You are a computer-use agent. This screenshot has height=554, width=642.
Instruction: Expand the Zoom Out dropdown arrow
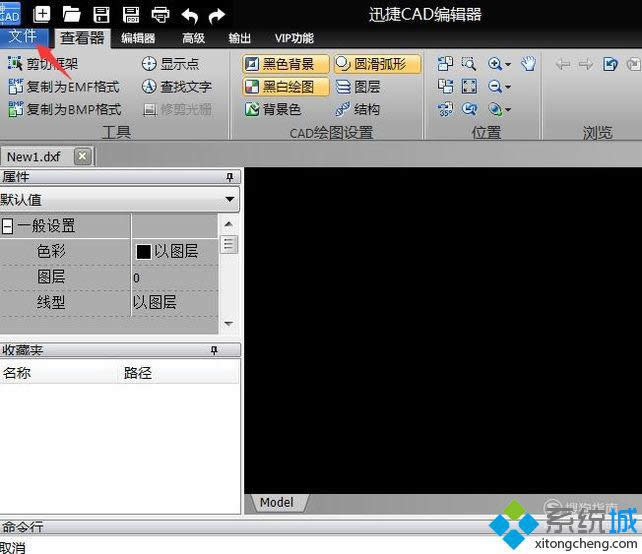(x=508, y=87)
